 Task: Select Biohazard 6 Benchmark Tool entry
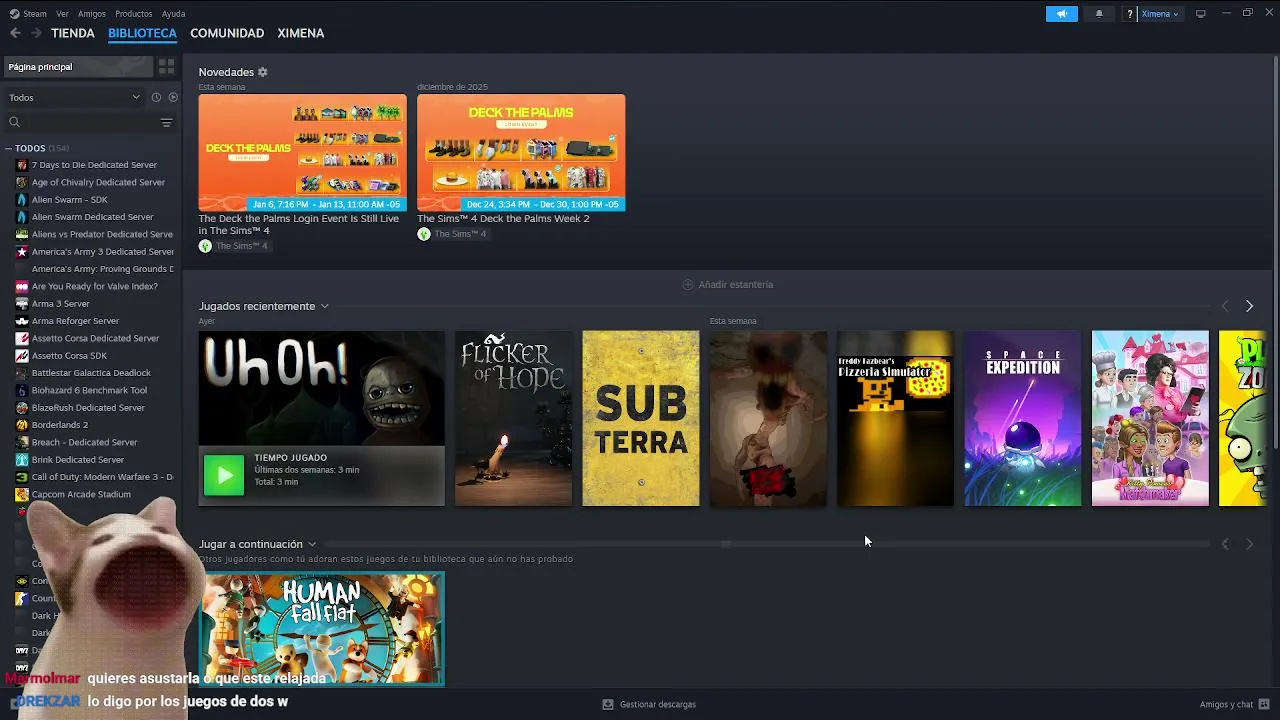pyautogui.click(x=89, y=390)
